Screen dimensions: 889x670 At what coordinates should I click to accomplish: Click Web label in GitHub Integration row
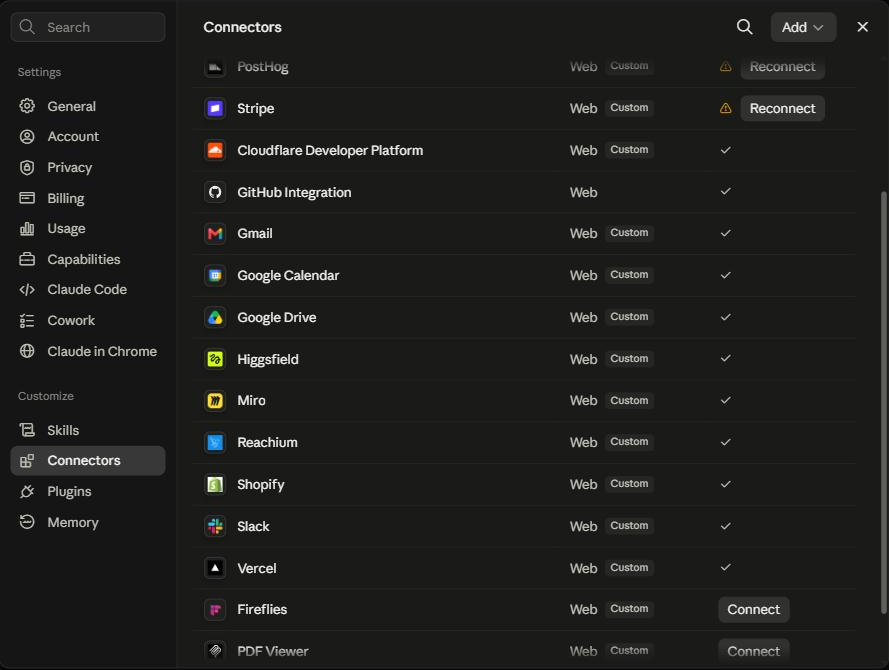point(583,192)
